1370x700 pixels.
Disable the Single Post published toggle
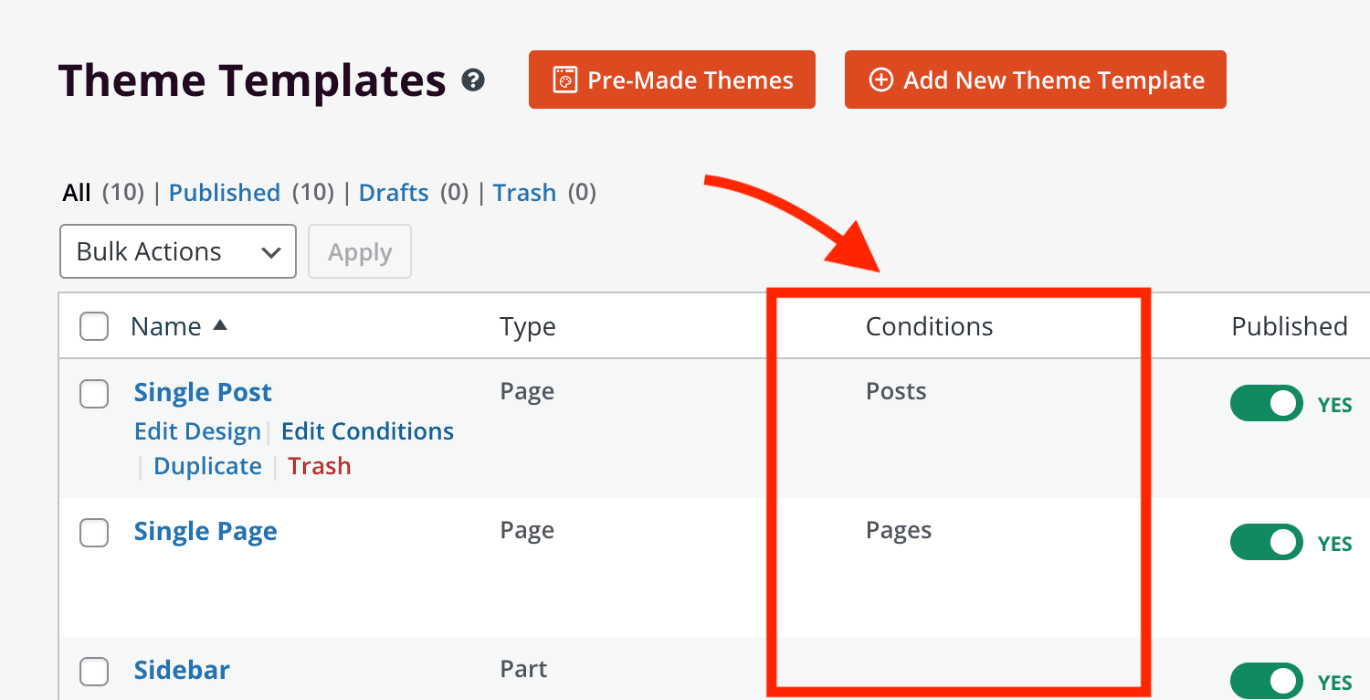click(1266, 404)
